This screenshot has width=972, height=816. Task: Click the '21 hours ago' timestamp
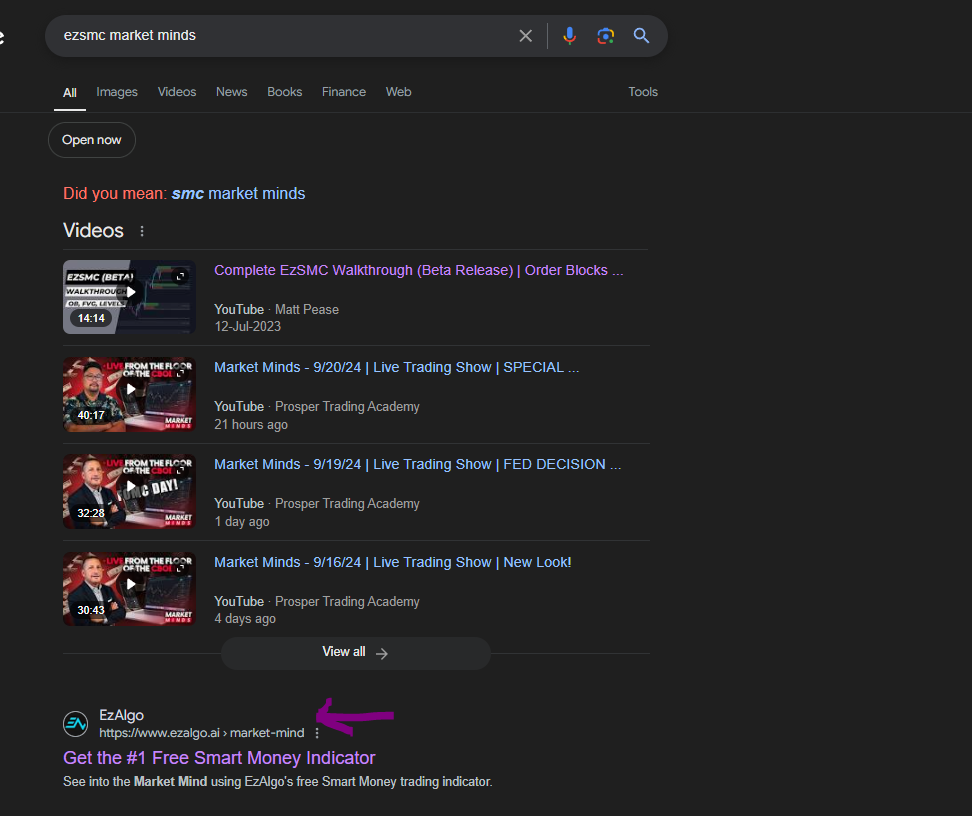pyautogui.click(x=251, y=425)
